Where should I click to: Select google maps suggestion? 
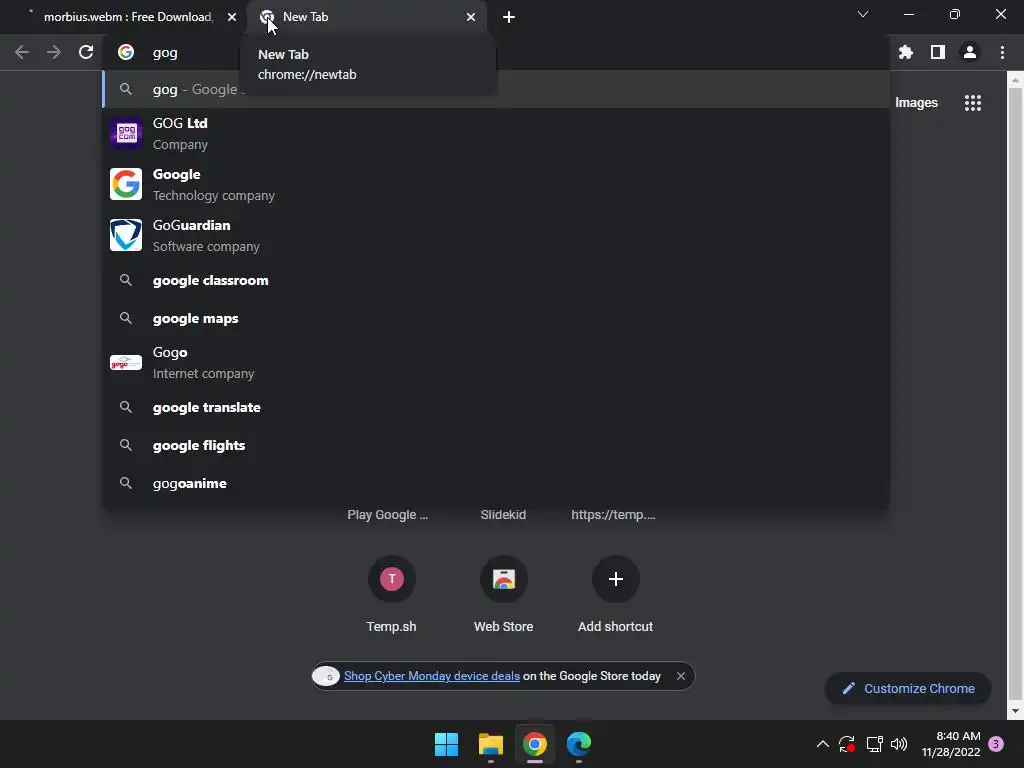click(x=496, y=318)
